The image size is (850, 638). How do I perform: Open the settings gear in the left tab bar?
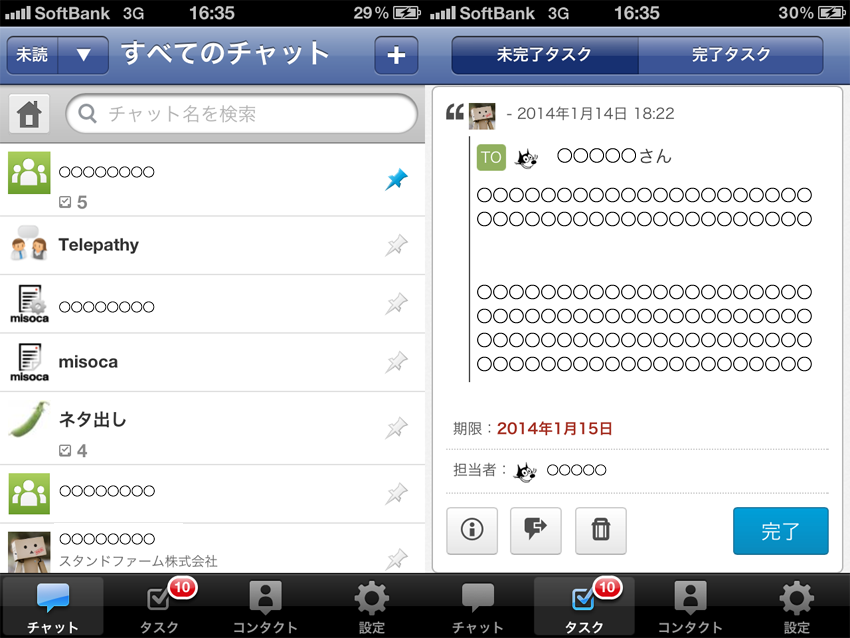371,606
